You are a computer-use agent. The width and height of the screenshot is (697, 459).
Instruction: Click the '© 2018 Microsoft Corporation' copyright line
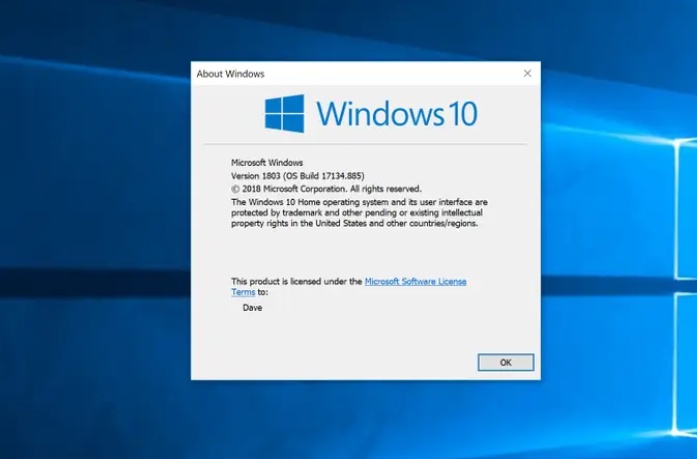(x=326, y=189)
